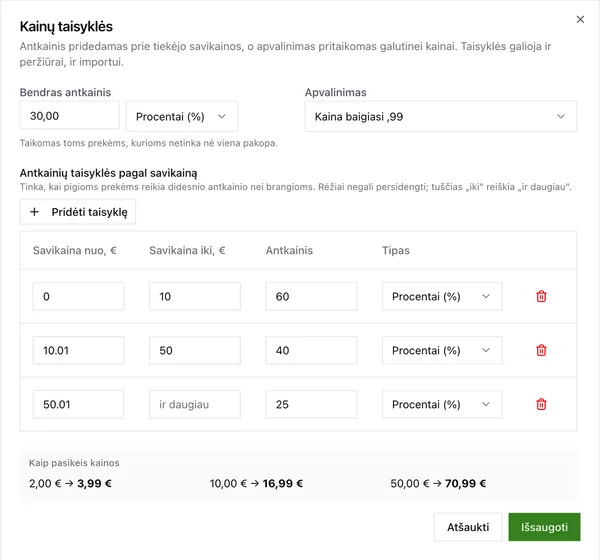Open the Bendras antkainis type dropdown
The height and width of the screenshot is (560, 600).
pyautogui.click(x=182, y=116)
